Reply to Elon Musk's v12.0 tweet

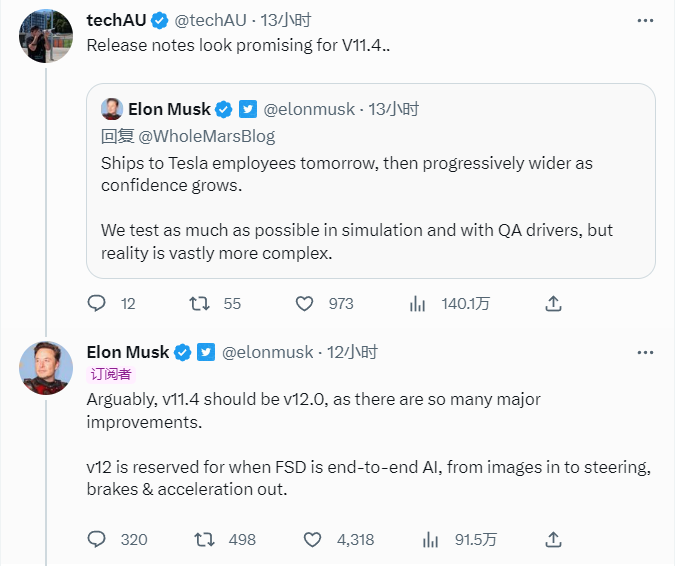96,539
